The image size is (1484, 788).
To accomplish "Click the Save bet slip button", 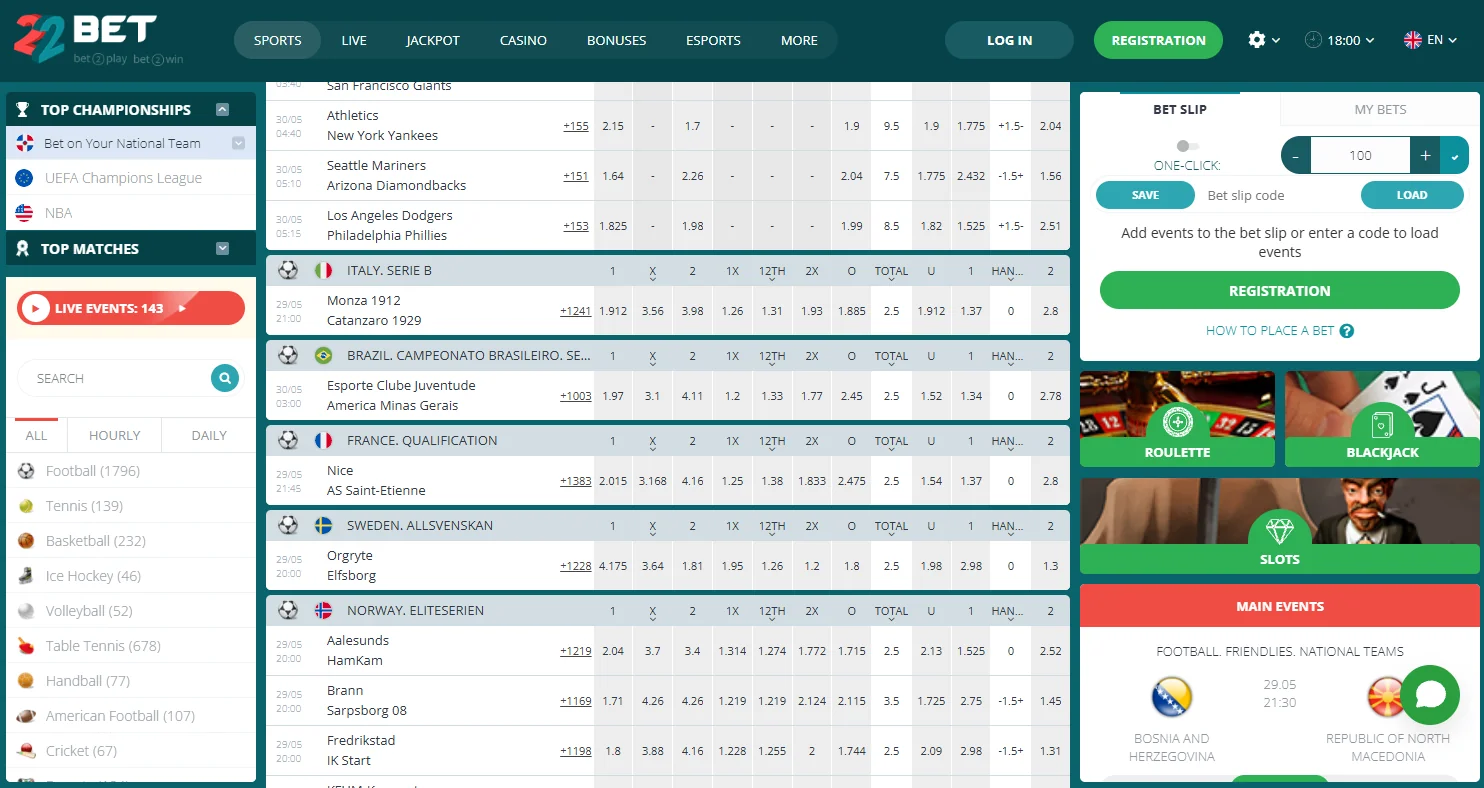I will 1145,195.
